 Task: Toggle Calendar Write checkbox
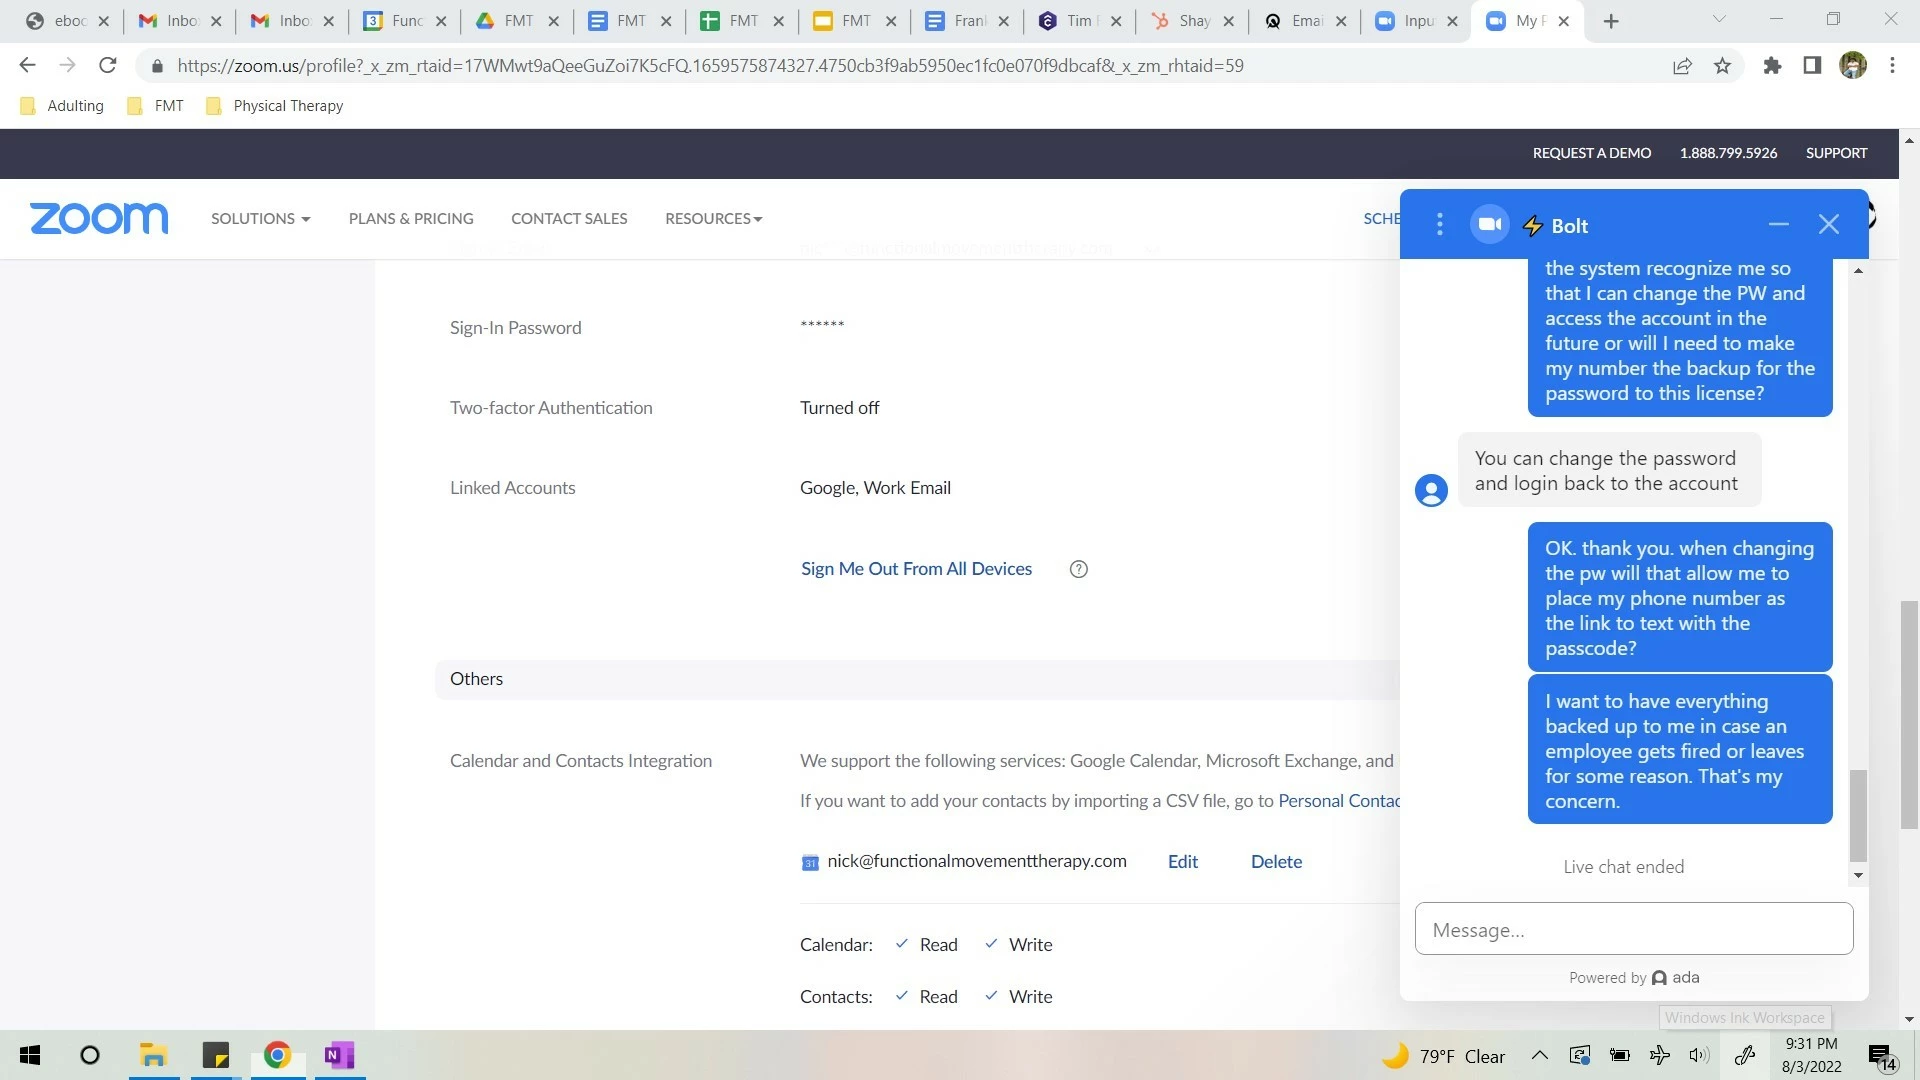click(991, 944)
